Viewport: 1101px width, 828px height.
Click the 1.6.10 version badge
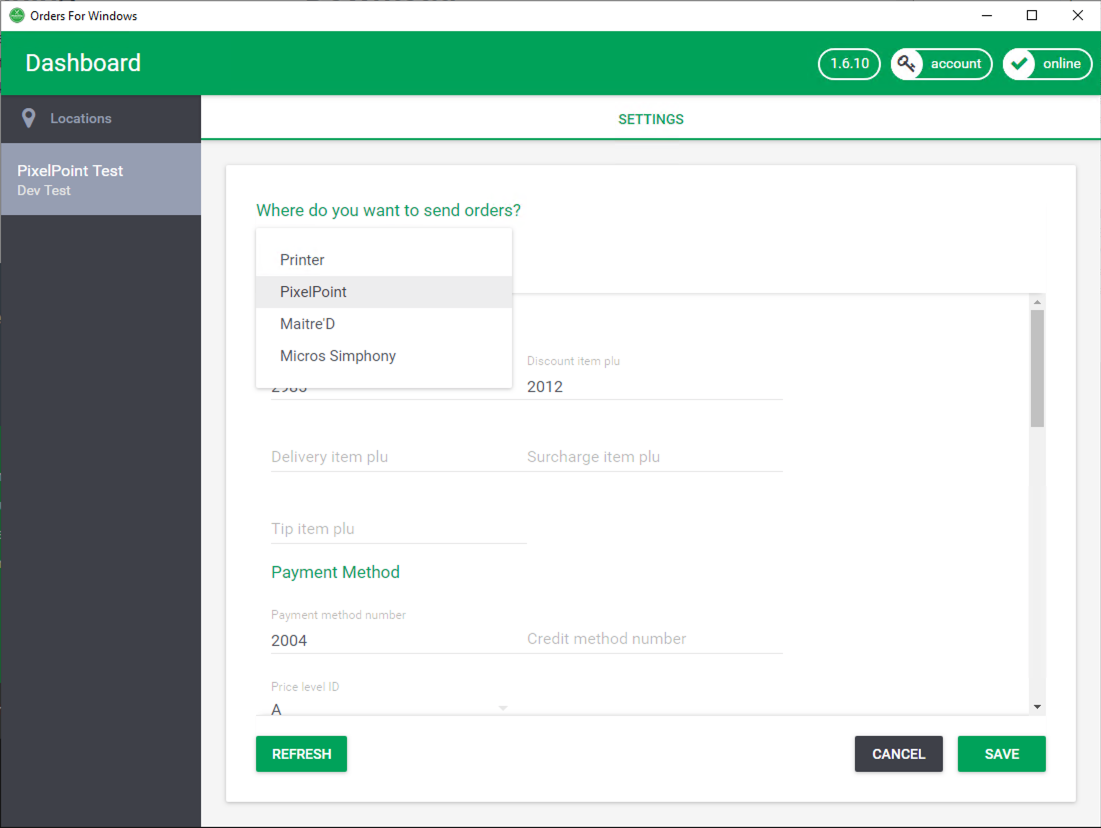[849, 64]
